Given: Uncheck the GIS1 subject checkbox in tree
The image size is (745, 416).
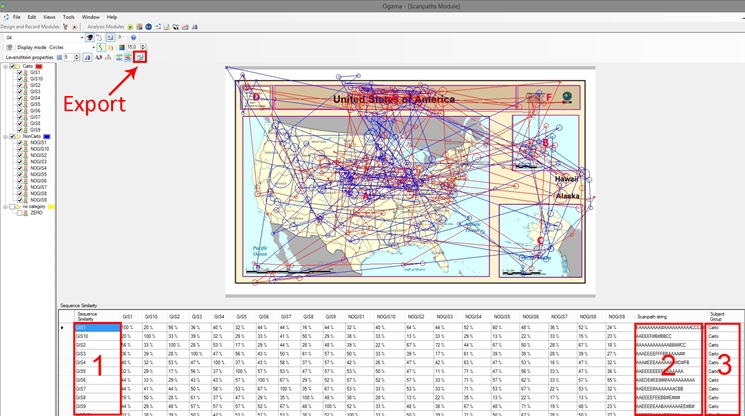Looking at the screenshot, I should (x=19, y=73).
